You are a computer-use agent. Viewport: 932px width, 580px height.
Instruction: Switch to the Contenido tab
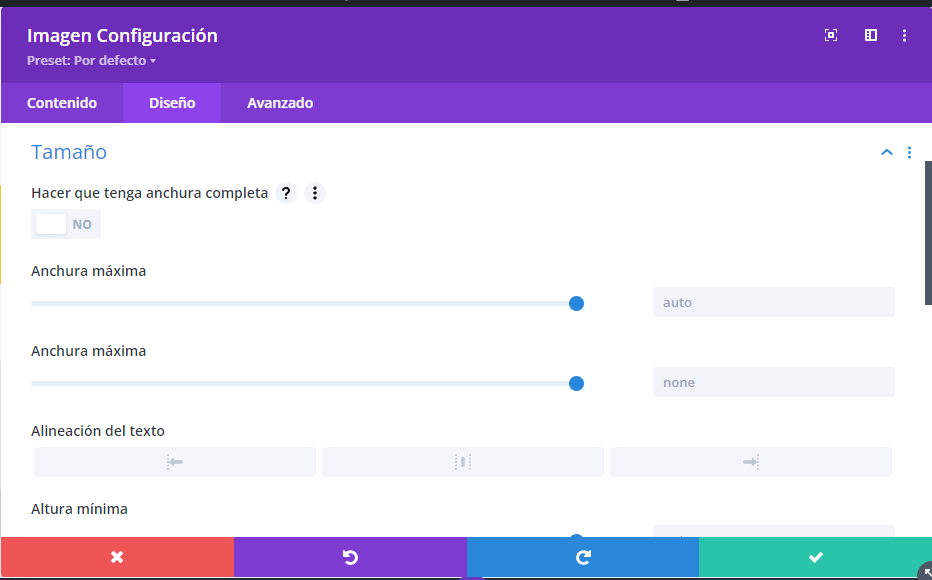point(62,103)
